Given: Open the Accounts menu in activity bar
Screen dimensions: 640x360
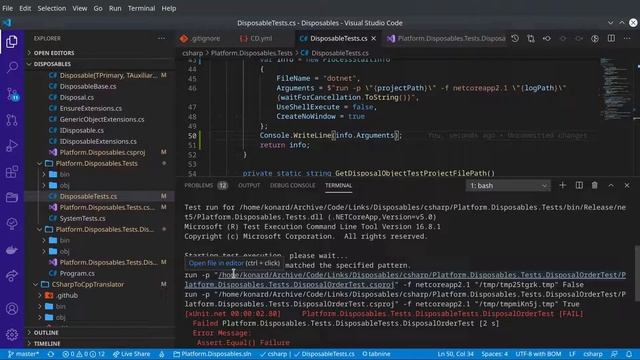Looking at the screenshot, I should coord(12,309).
